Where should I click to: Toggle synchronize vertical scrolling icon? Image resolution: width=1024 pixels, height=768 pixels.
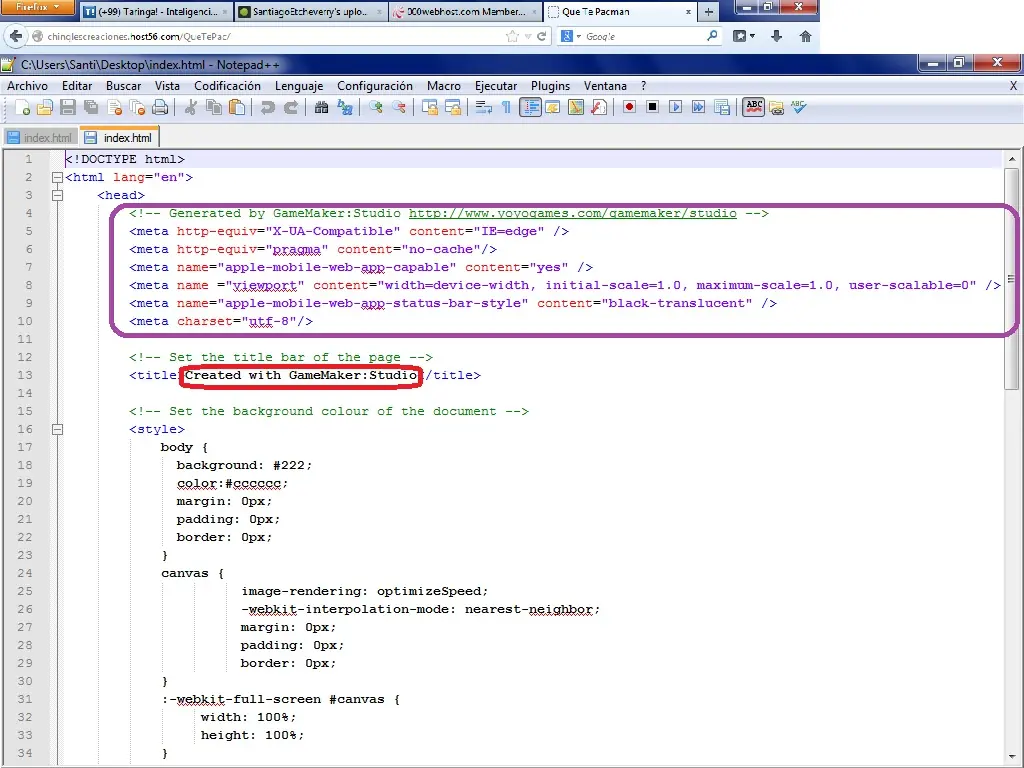(430, 107)
